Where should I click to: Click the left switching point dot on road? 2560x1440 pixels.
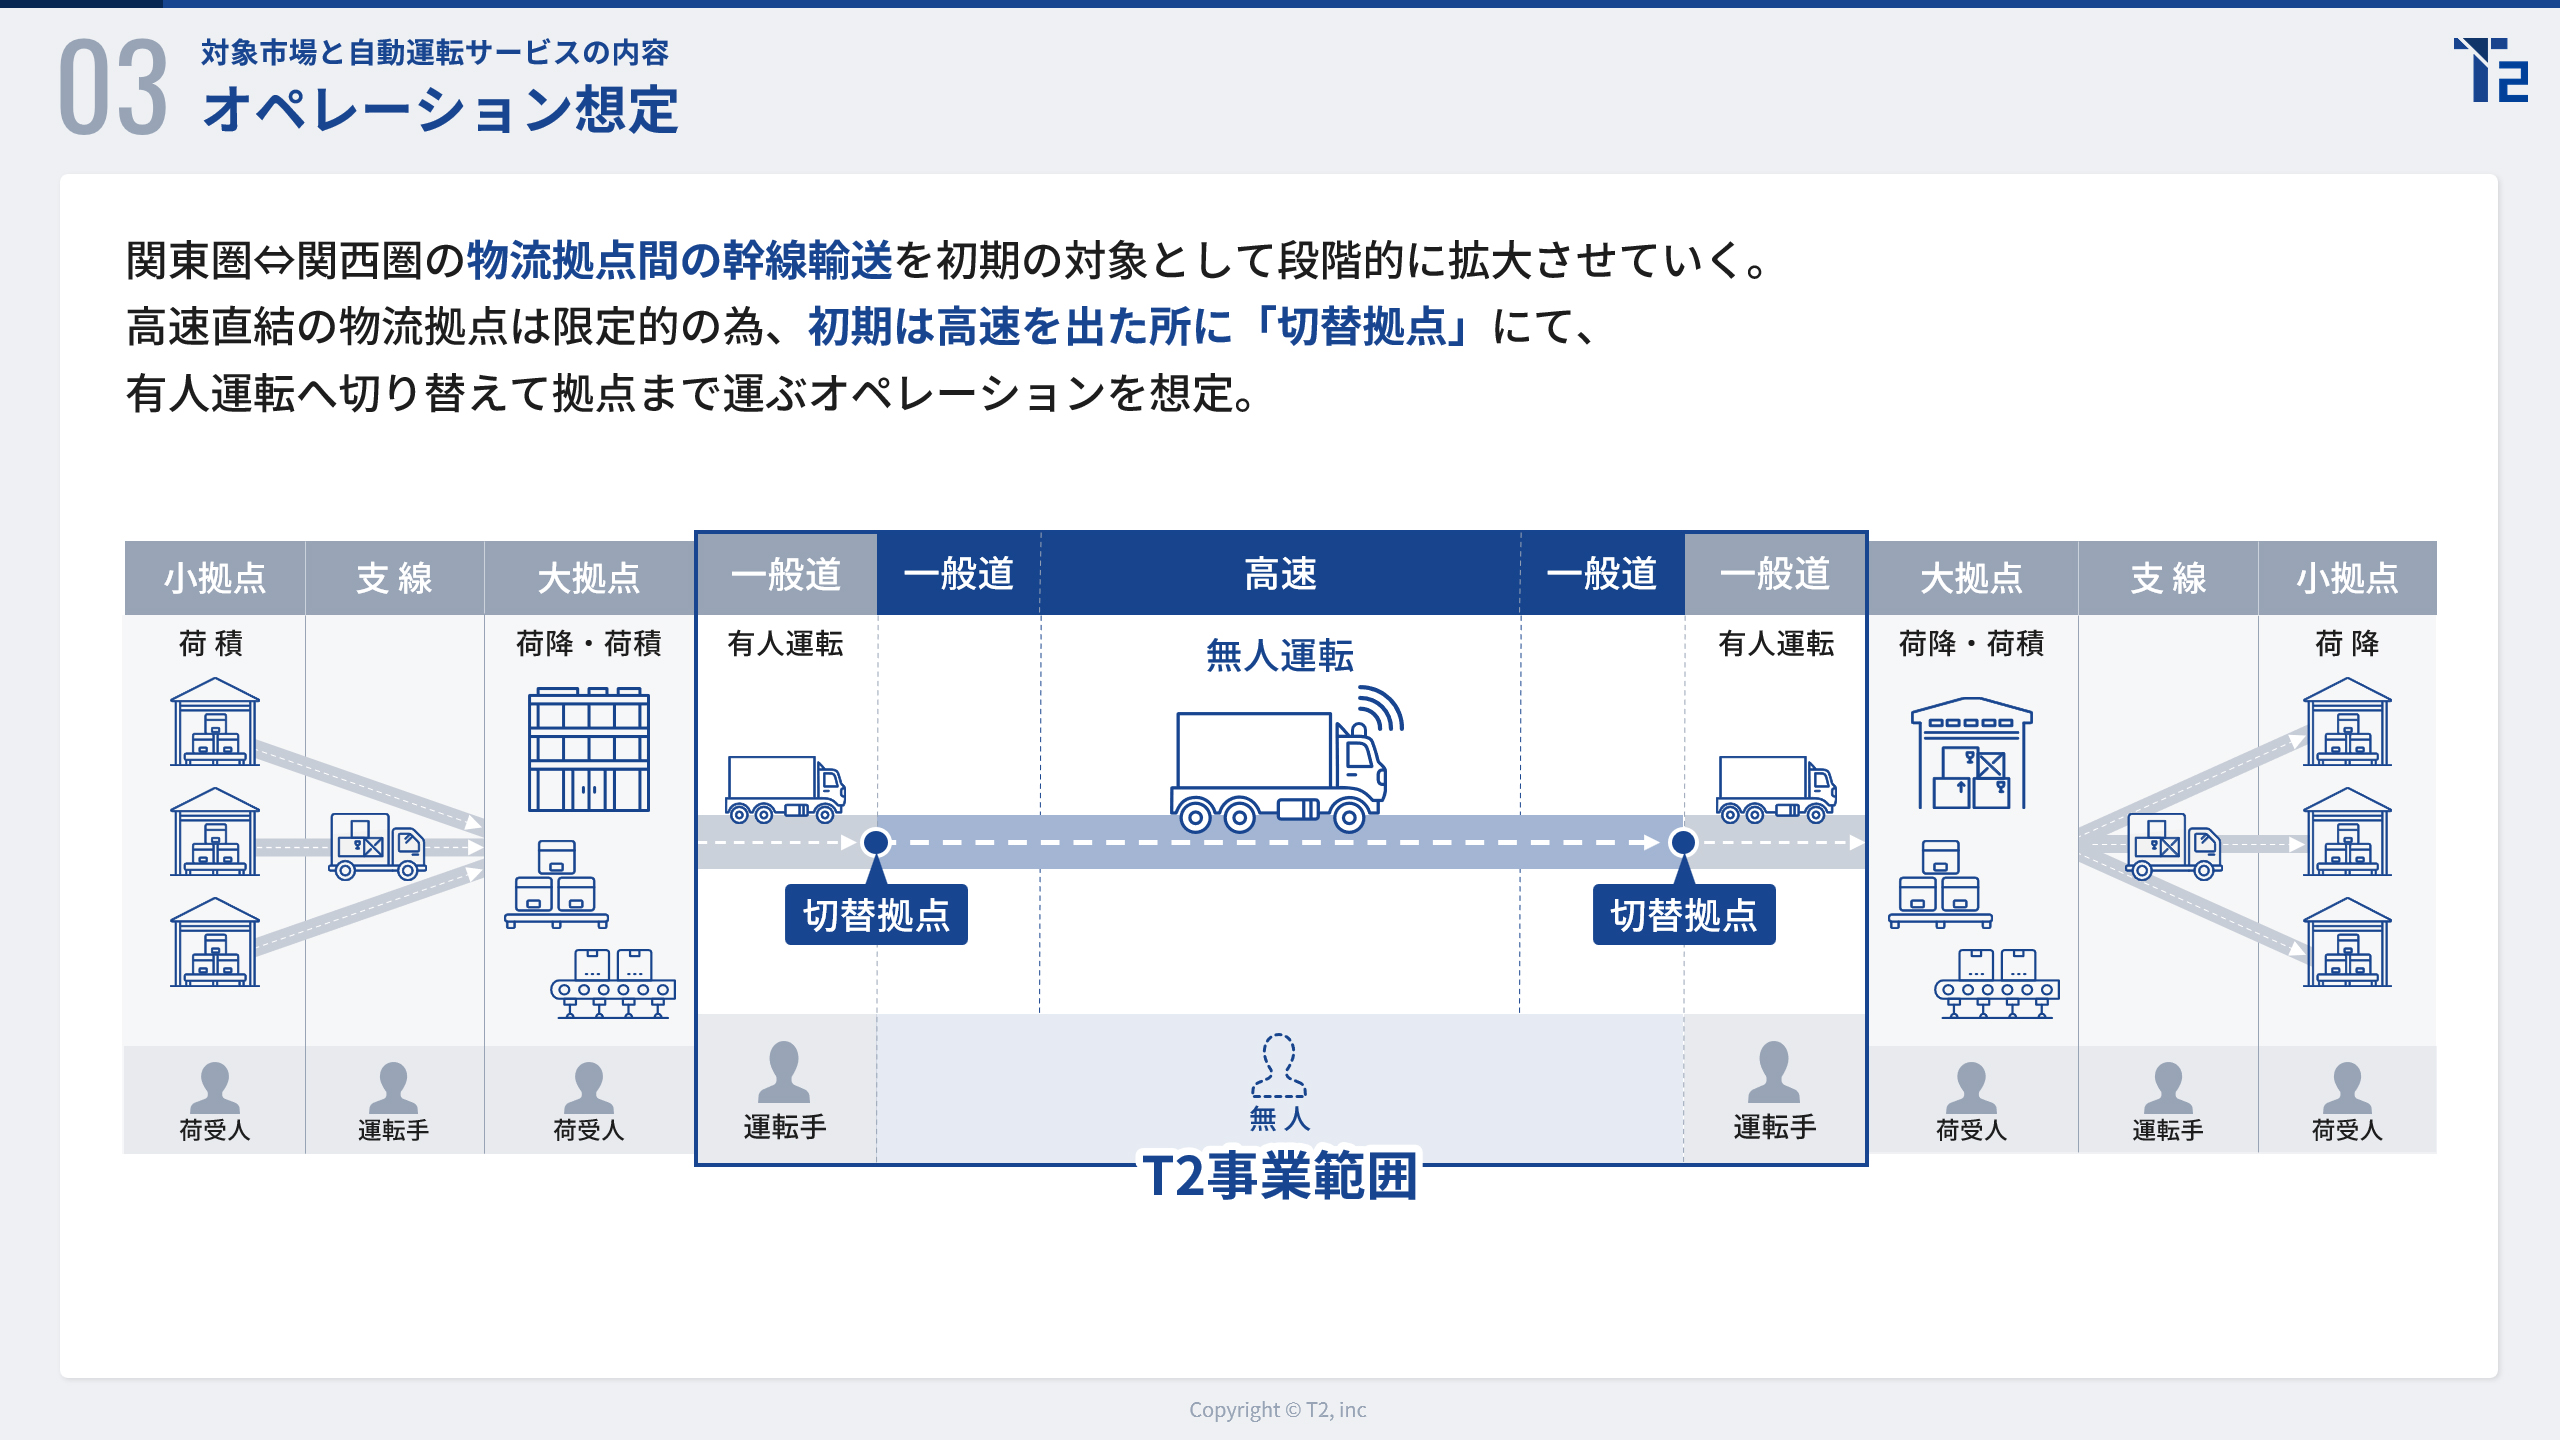point(876,842)
